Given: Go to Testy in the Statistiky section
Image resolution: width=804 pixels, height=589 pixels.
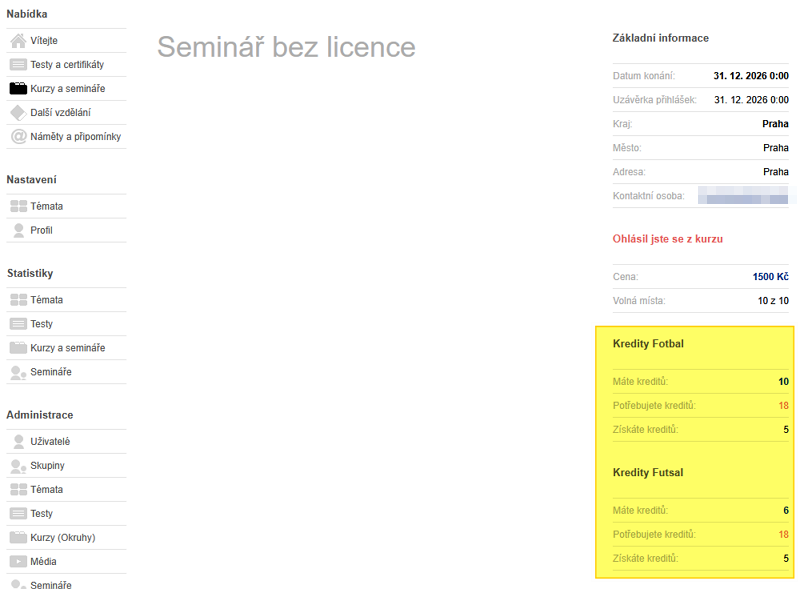Looking at the screenshot, I should (41, 324).
